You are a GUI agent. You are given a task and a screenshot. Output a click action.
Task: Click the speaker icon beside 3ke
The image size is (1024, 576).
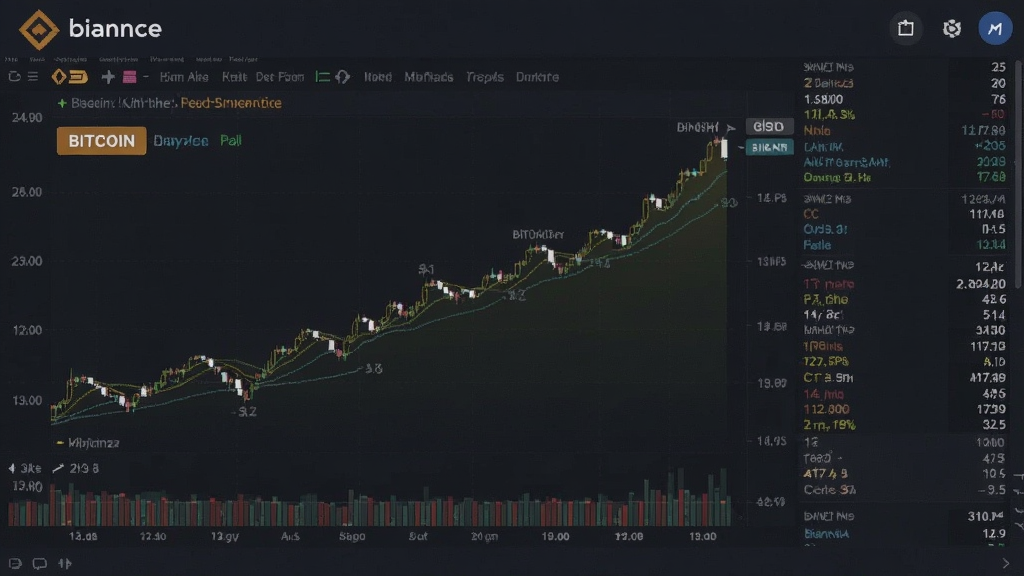(x=12, y=468)
